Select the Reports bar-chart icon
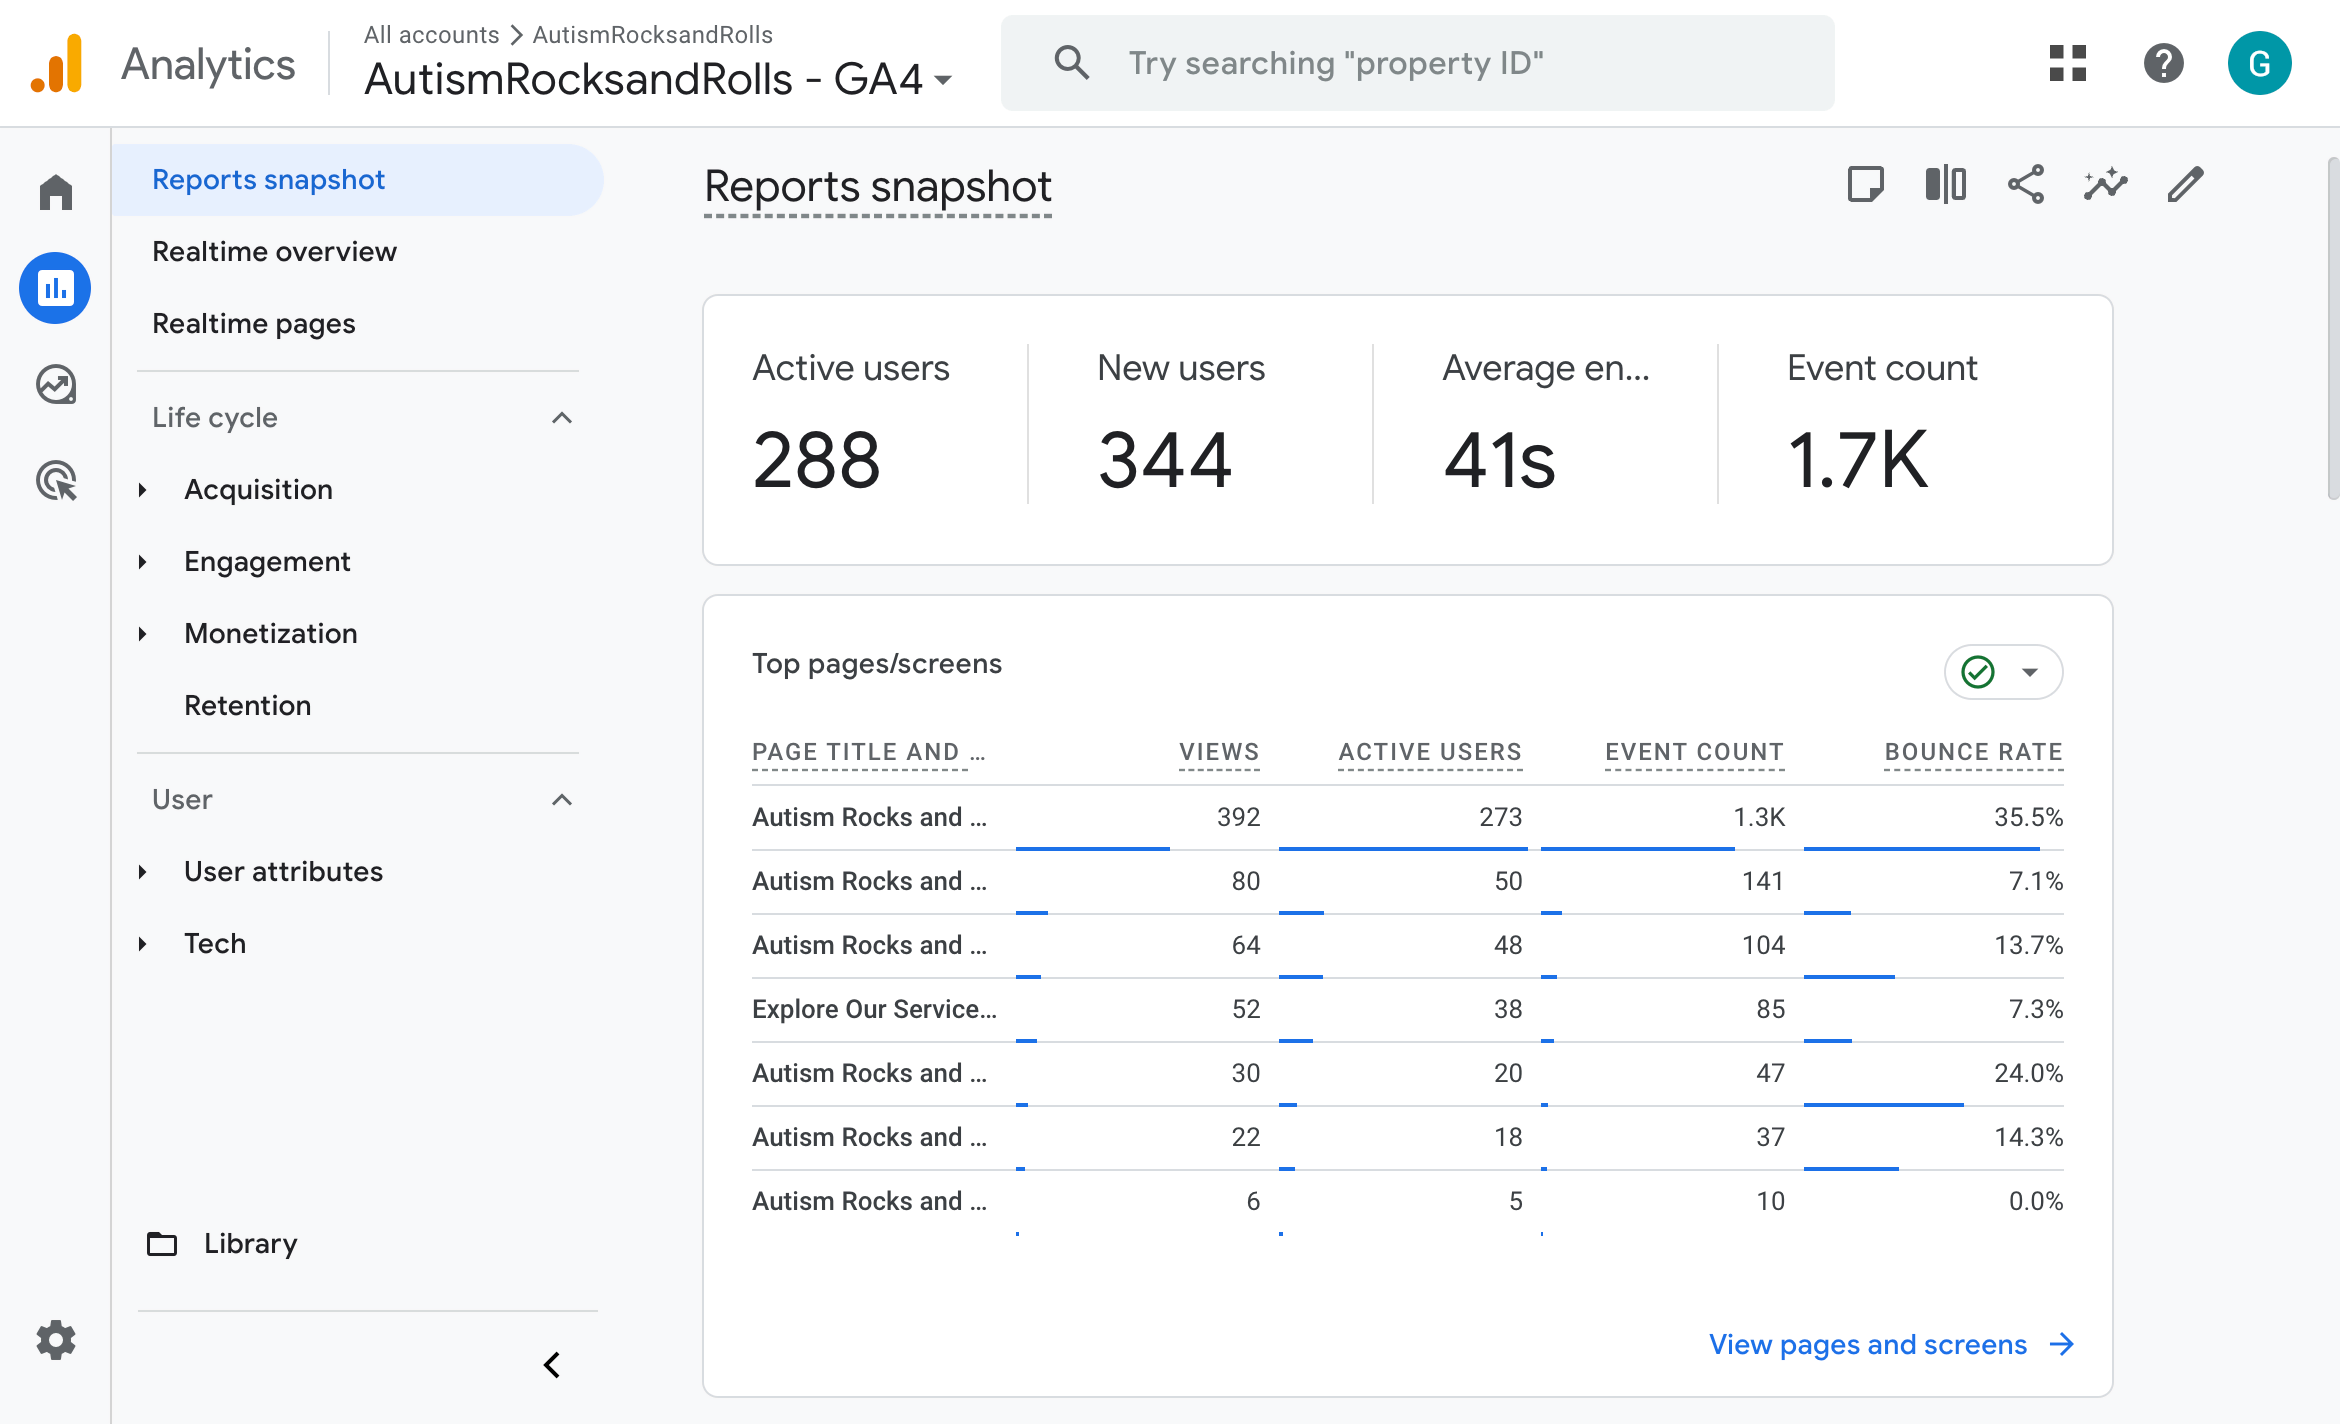The height and width of the screenshot is (1424, 2340). pos(56,288)
